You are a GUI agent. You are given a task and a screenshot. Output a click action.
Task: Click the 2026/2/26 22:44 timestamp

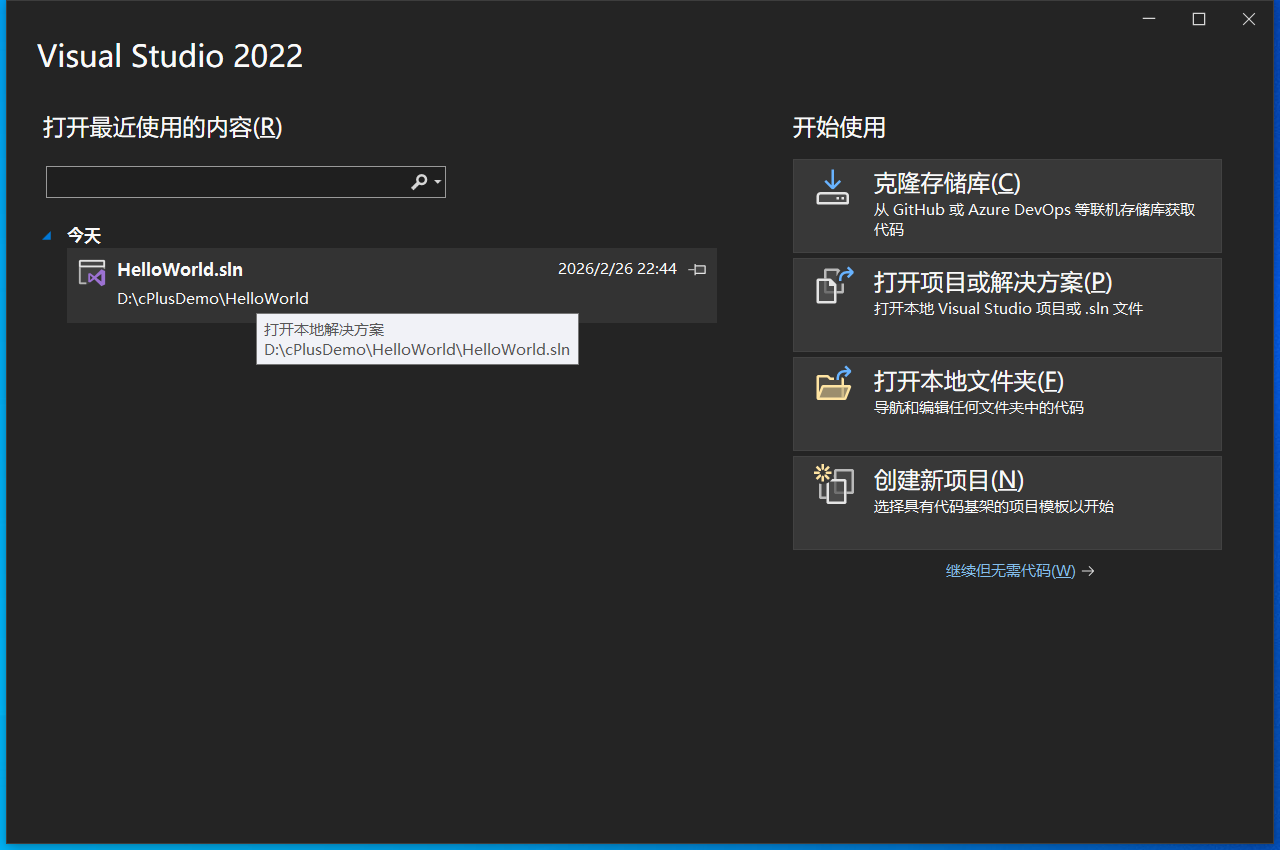tap(617, 269)
